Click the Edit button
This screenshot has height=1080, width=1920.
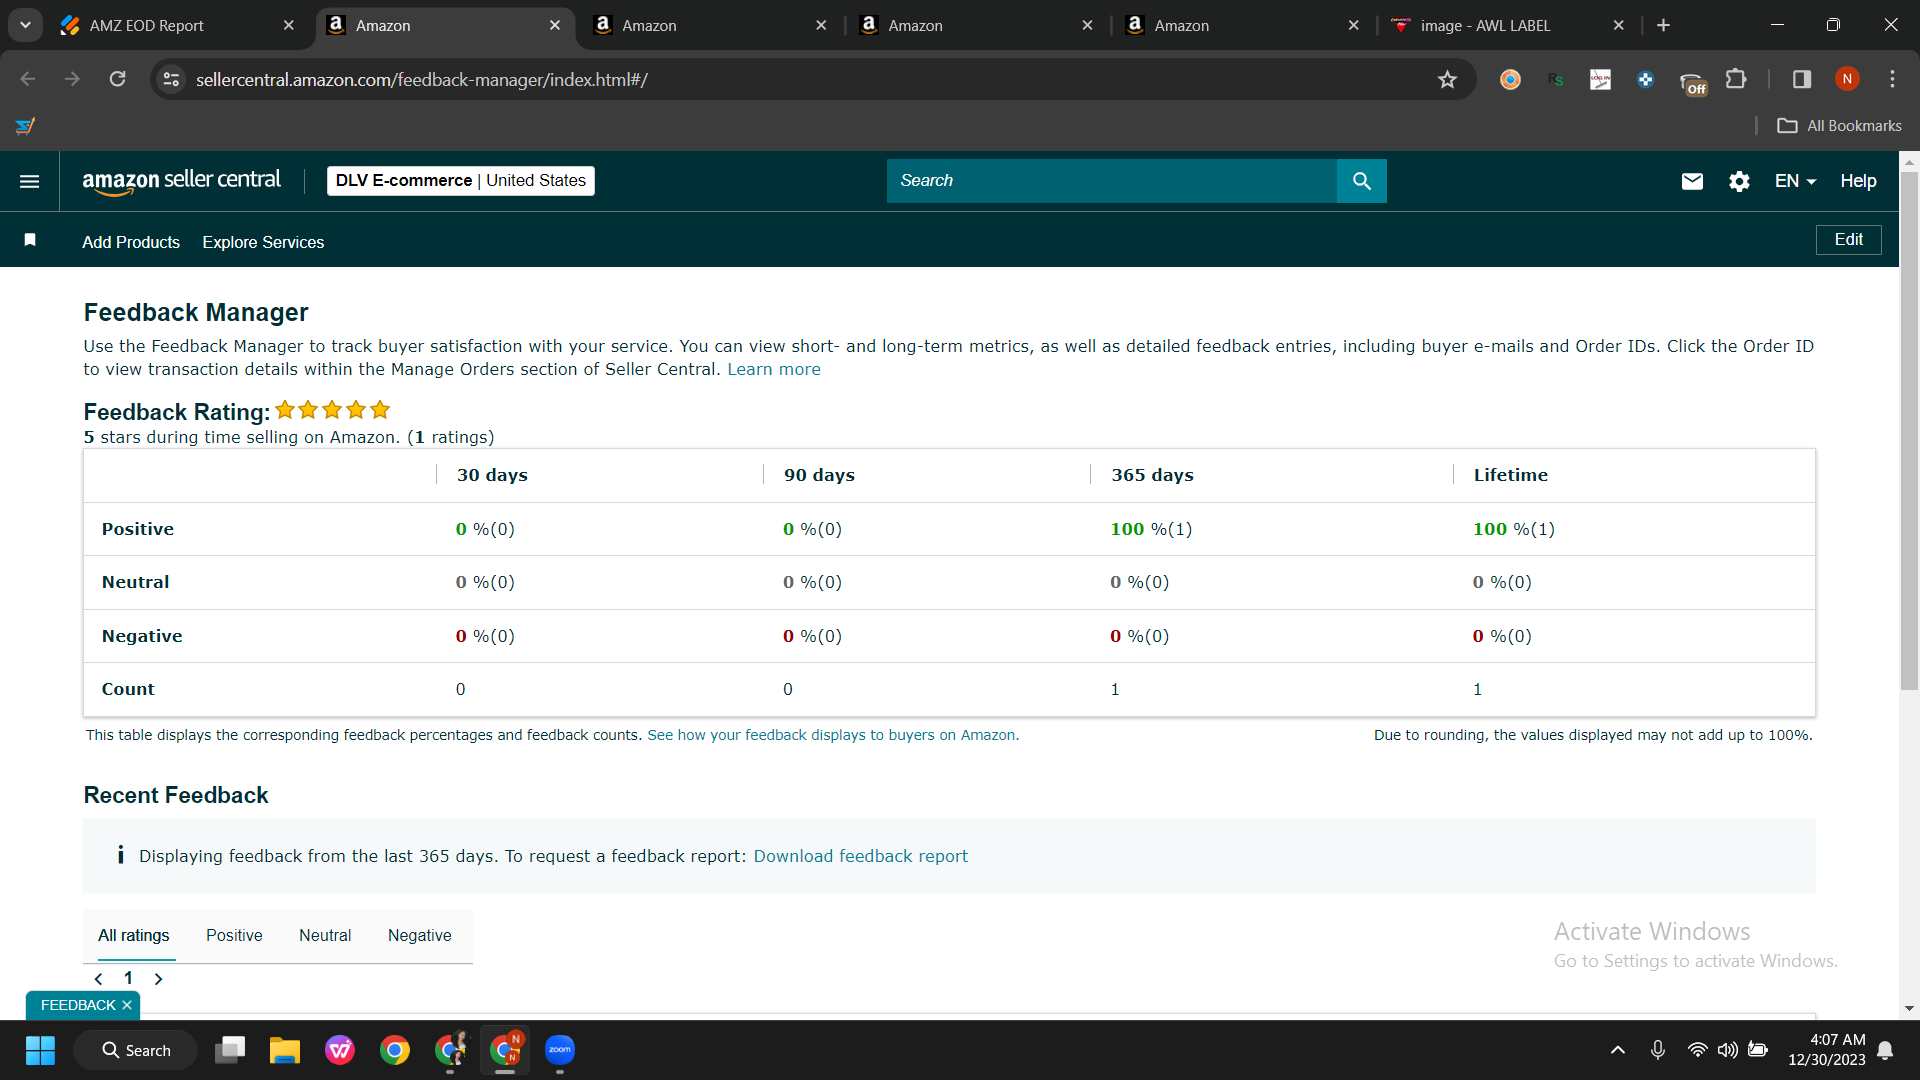point(1848,240)
